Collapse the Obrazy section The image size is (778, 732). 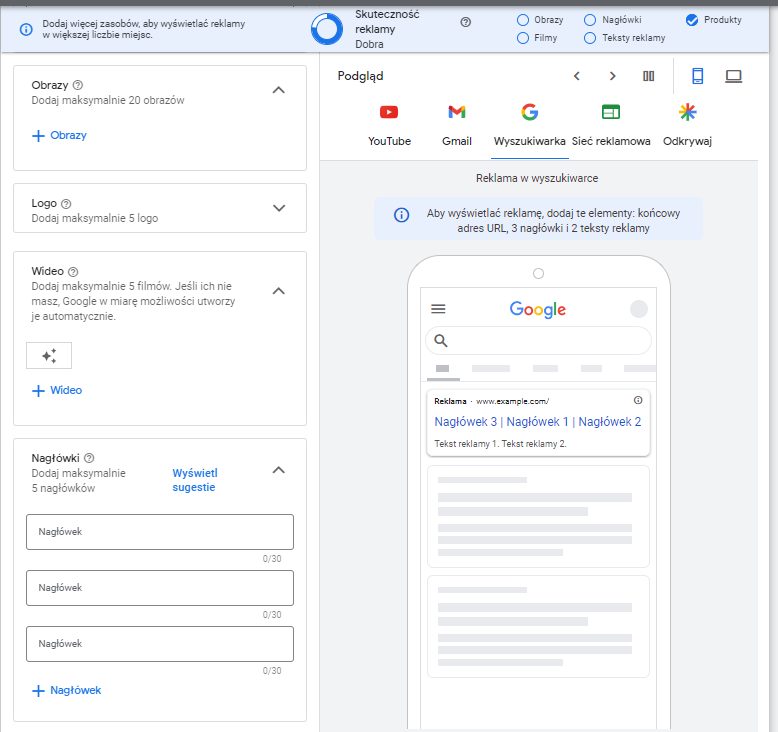tap(279, 90)
